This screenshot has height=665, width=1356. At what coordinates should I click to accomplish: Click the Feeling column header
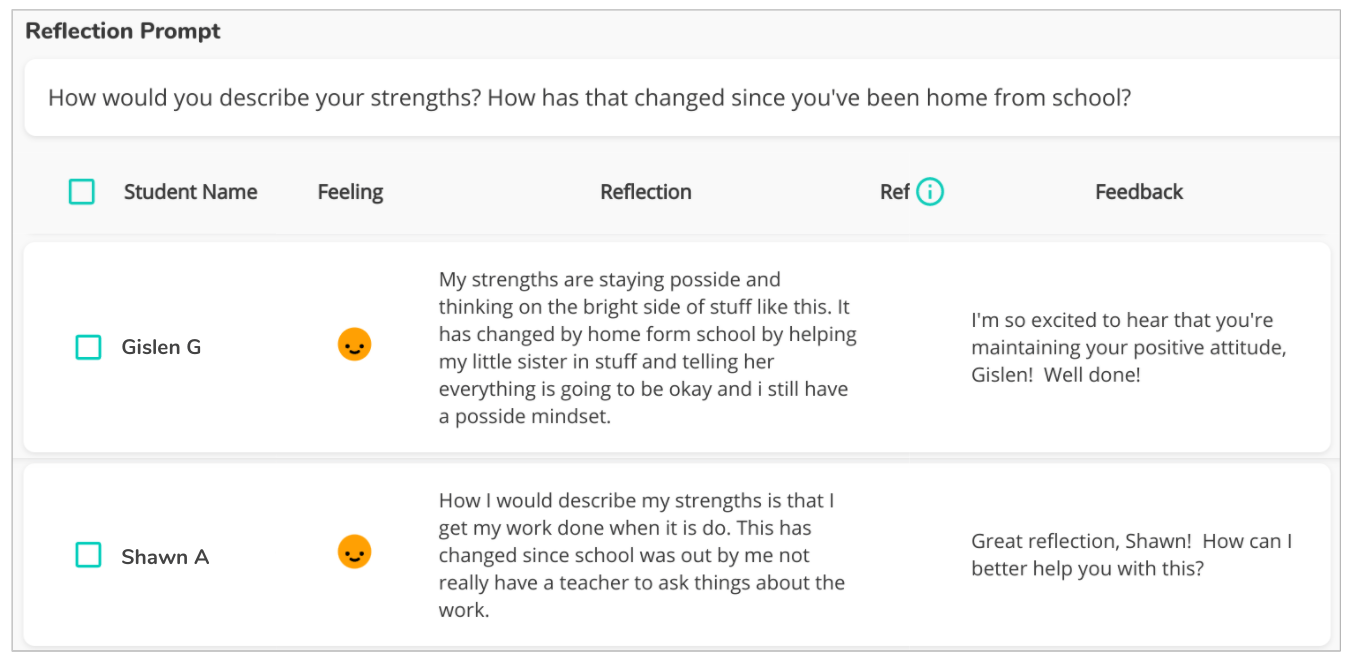350,191
